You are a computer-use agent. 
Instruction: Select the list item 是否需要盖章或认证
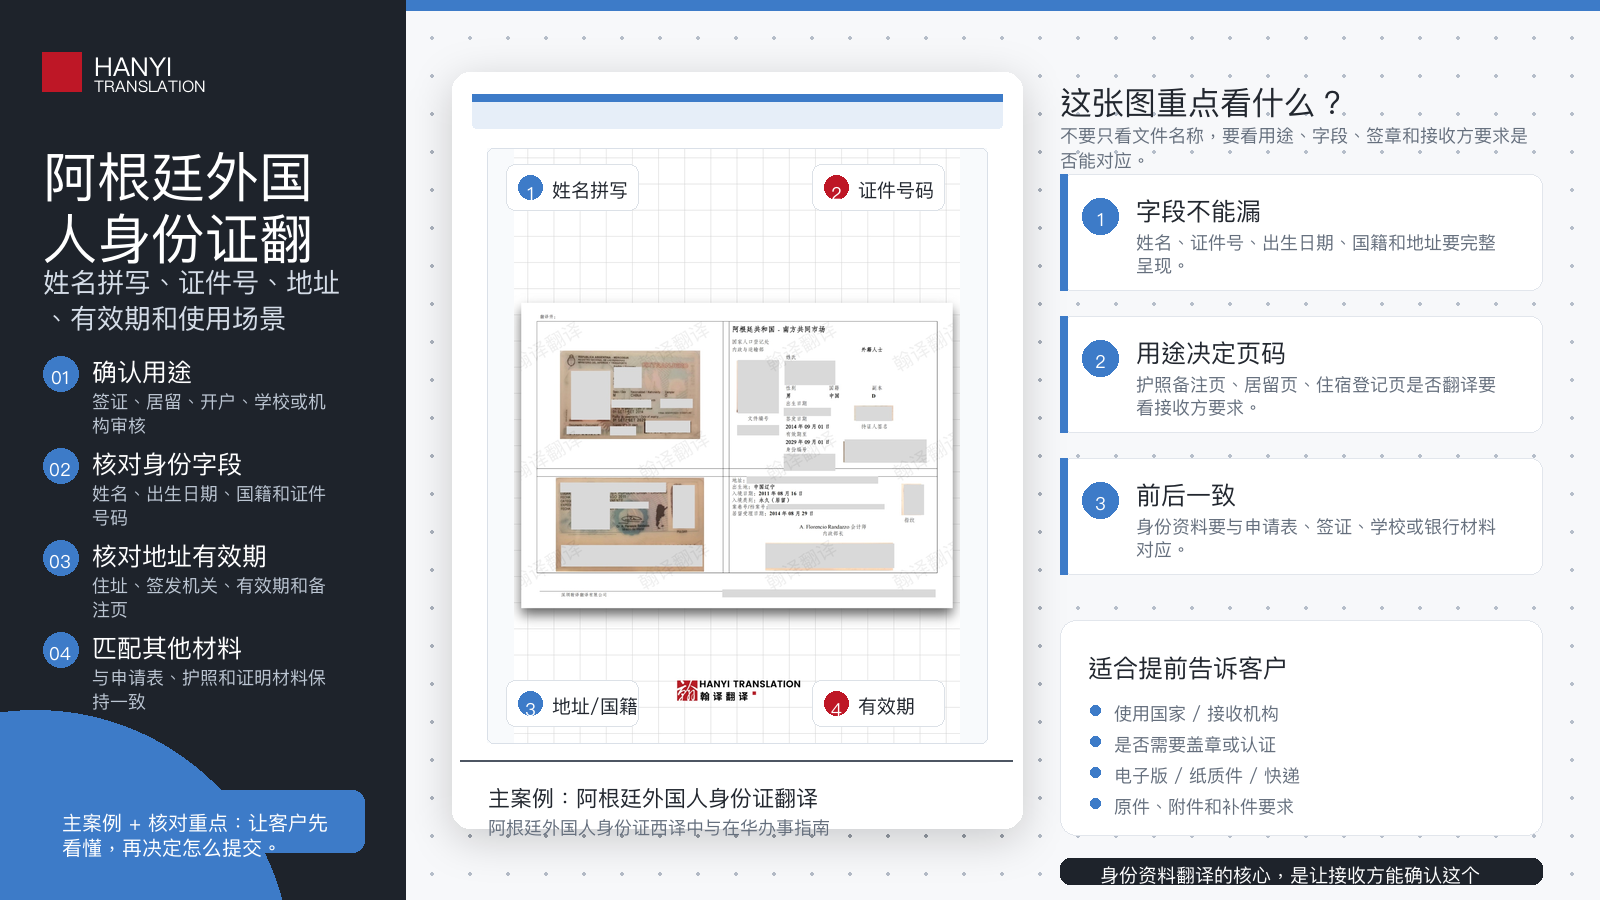pos(1195,744)
